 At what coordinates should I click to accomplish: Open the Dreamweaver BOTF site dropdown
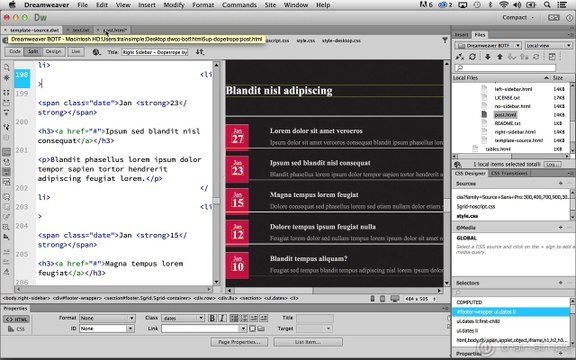click(488, 46)
